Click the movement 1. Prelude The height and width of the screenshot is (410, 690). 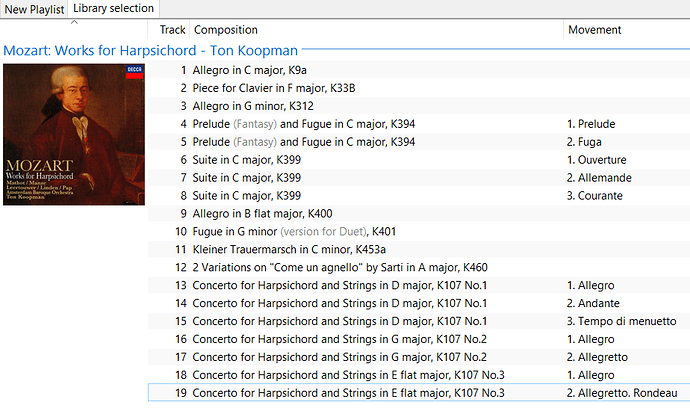[591, 124]
